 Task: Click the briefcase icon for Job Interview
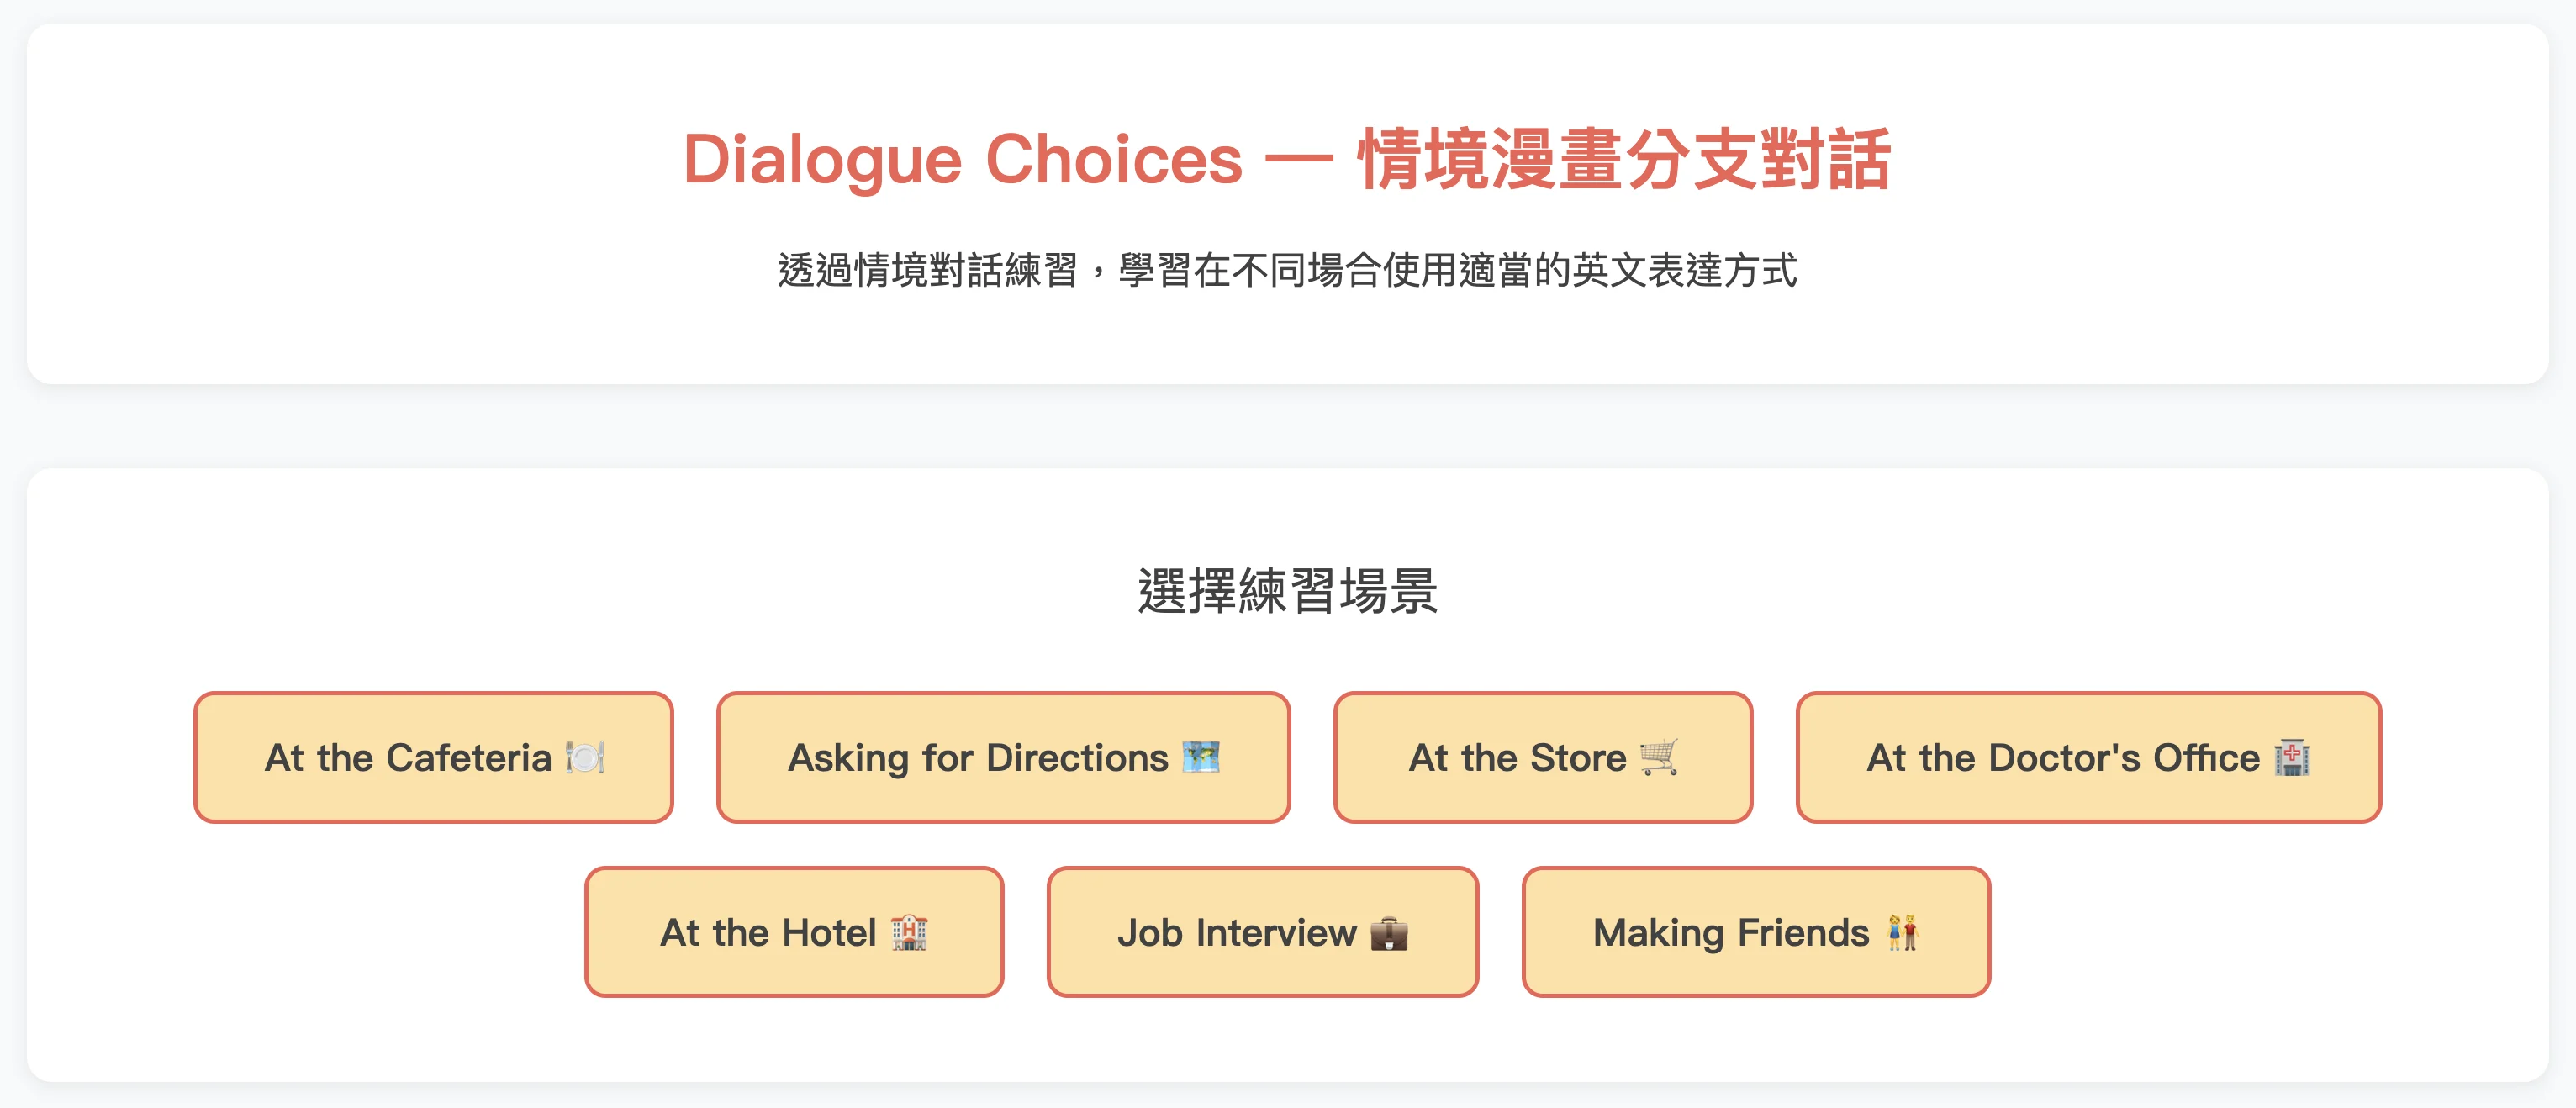coord(1389,933)
